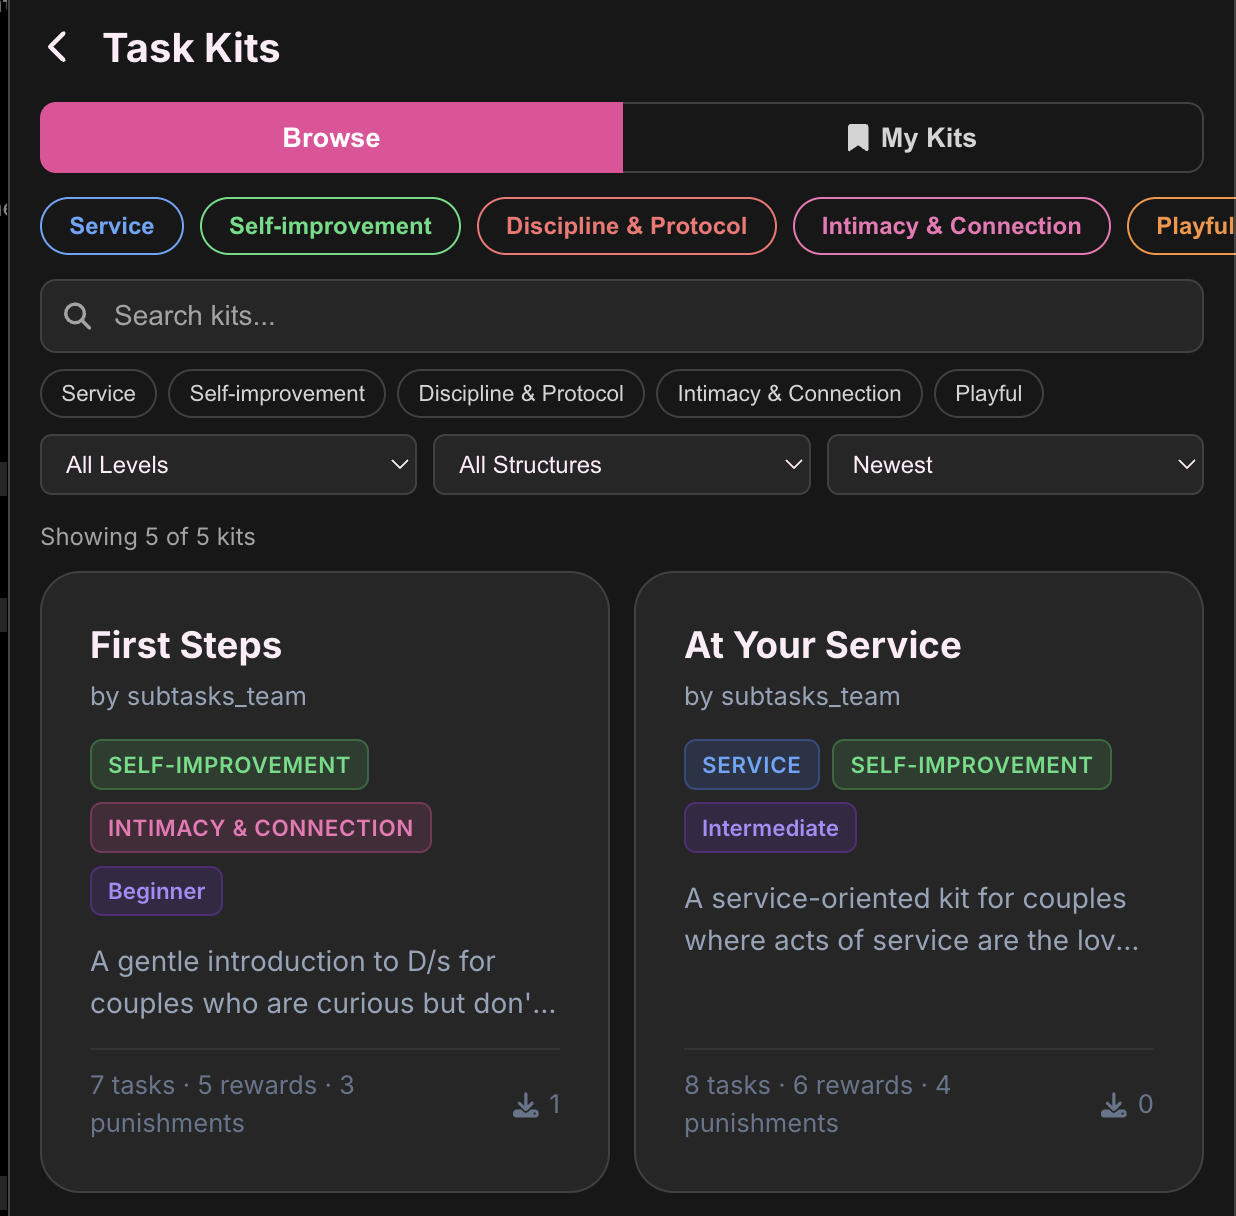Toggle the Service filter chip

pos(97,393)
